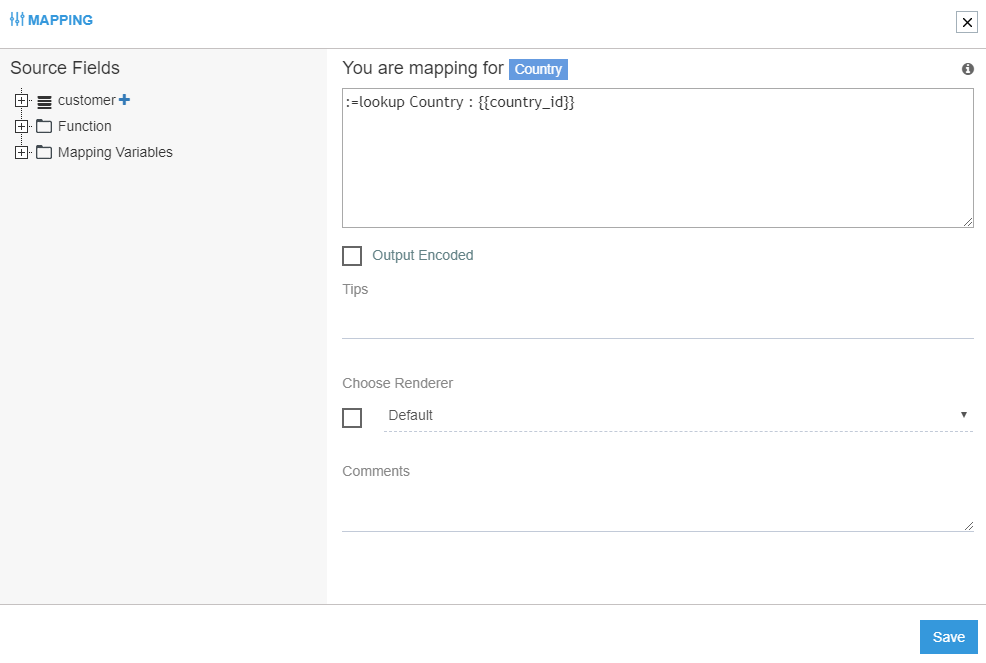
Task: Collapse the Mapping Variables node
Action: pos(22,152)
